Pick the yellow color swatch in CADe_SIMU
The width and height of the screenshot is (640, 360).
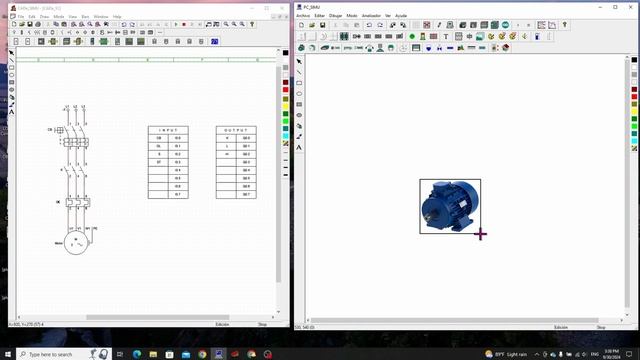pyautogui.click(x=285, y=106)
